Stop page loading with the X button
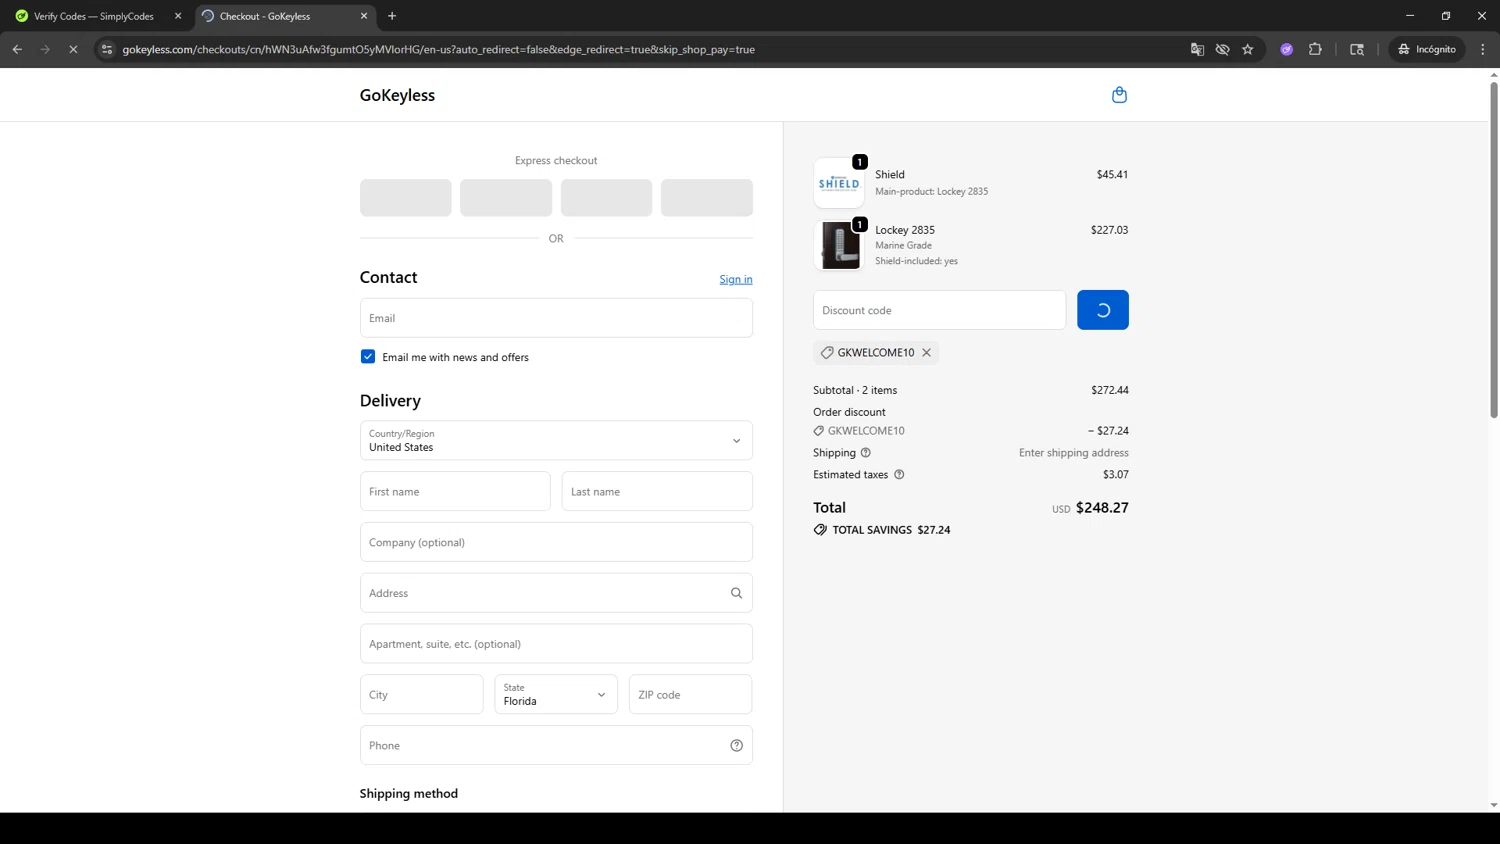The image size is (1500, 844). (x=73, y=49)
